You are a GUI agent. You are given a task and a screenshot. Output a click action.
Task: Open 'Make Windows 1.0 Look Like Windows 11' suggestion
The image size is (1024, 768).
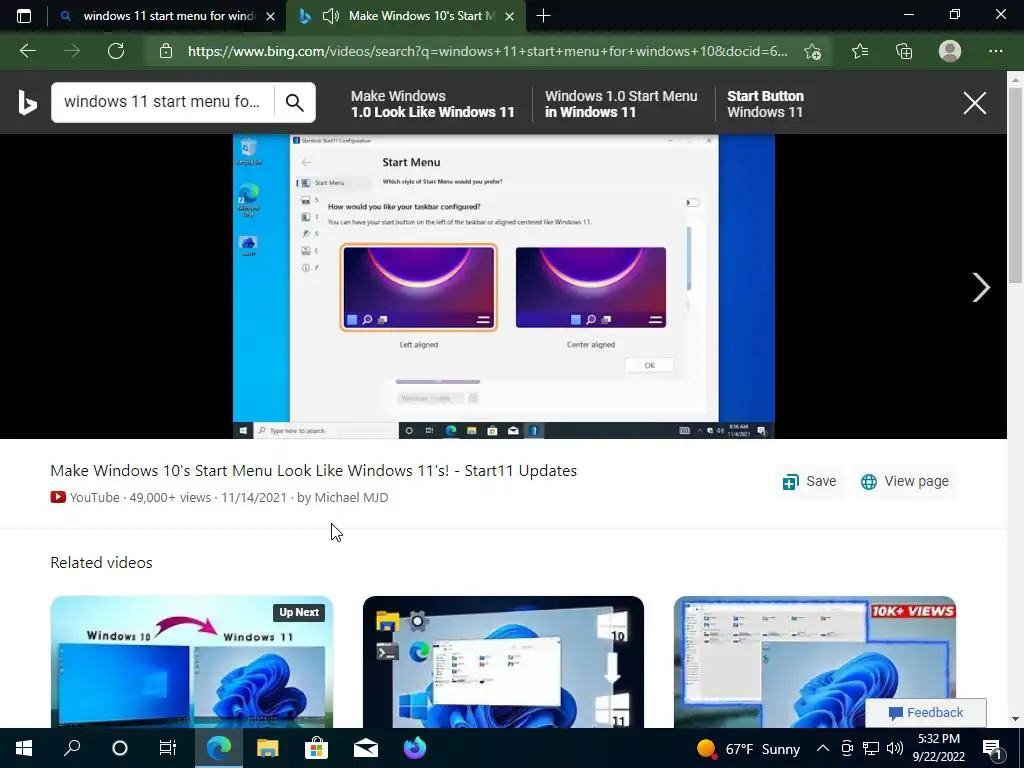pyautogui.click(x=432, y=104)
